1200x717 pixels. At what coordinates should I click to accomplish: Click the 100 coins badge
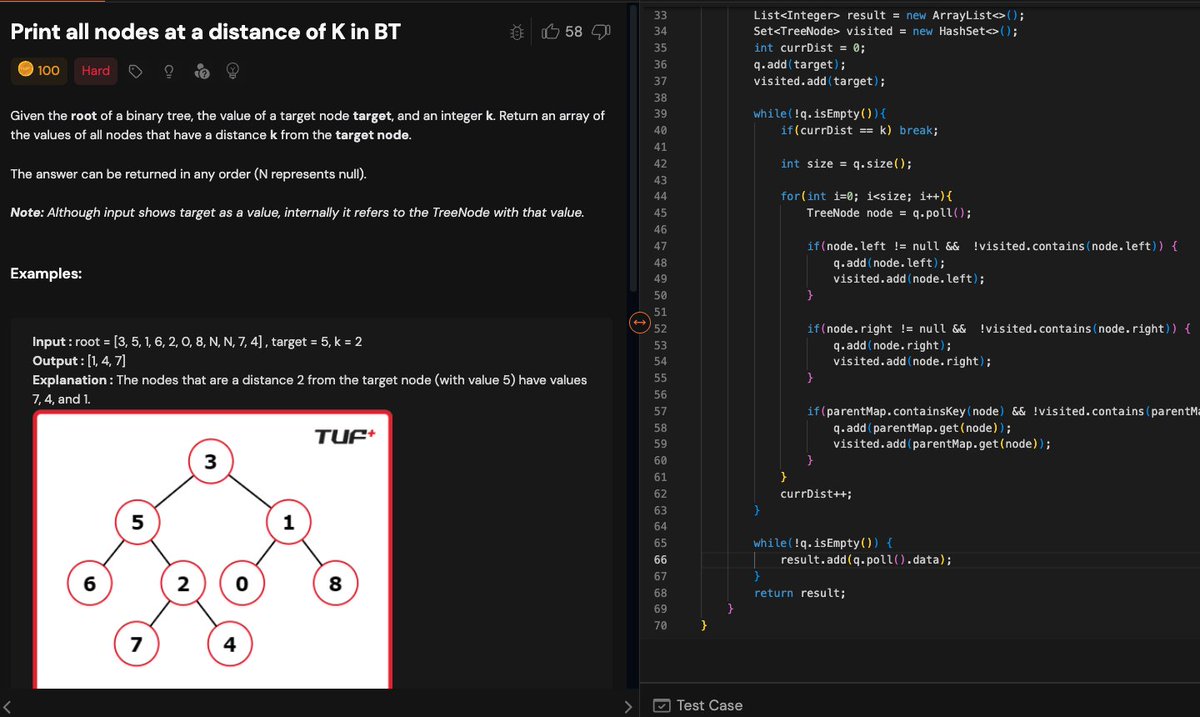pyautogui.click(x=39, y=70)
